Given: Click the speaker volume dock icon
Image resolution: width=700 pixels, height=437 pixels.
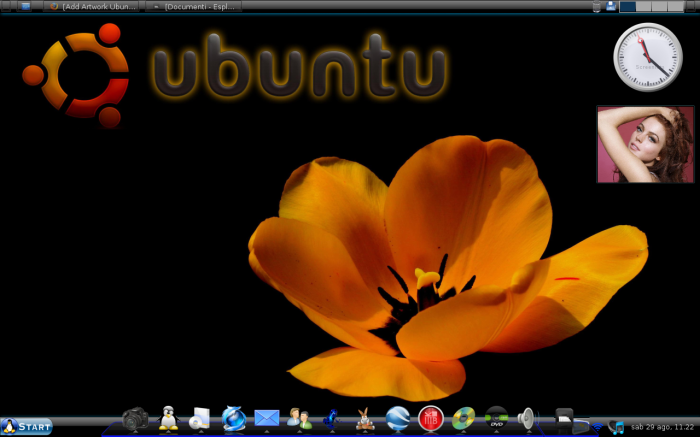Looking at the screenshot, I should (527, 419).
